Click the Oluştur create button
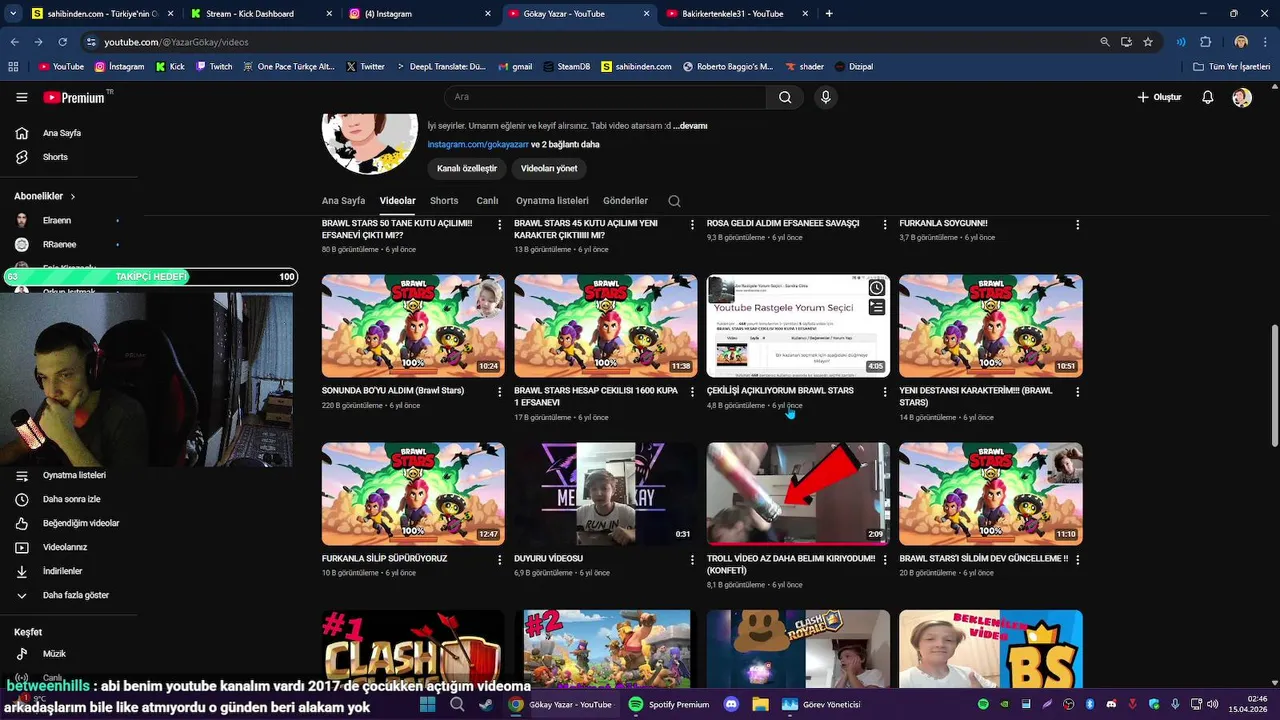The image size is (1280, 720). [x=1160, y=97]
